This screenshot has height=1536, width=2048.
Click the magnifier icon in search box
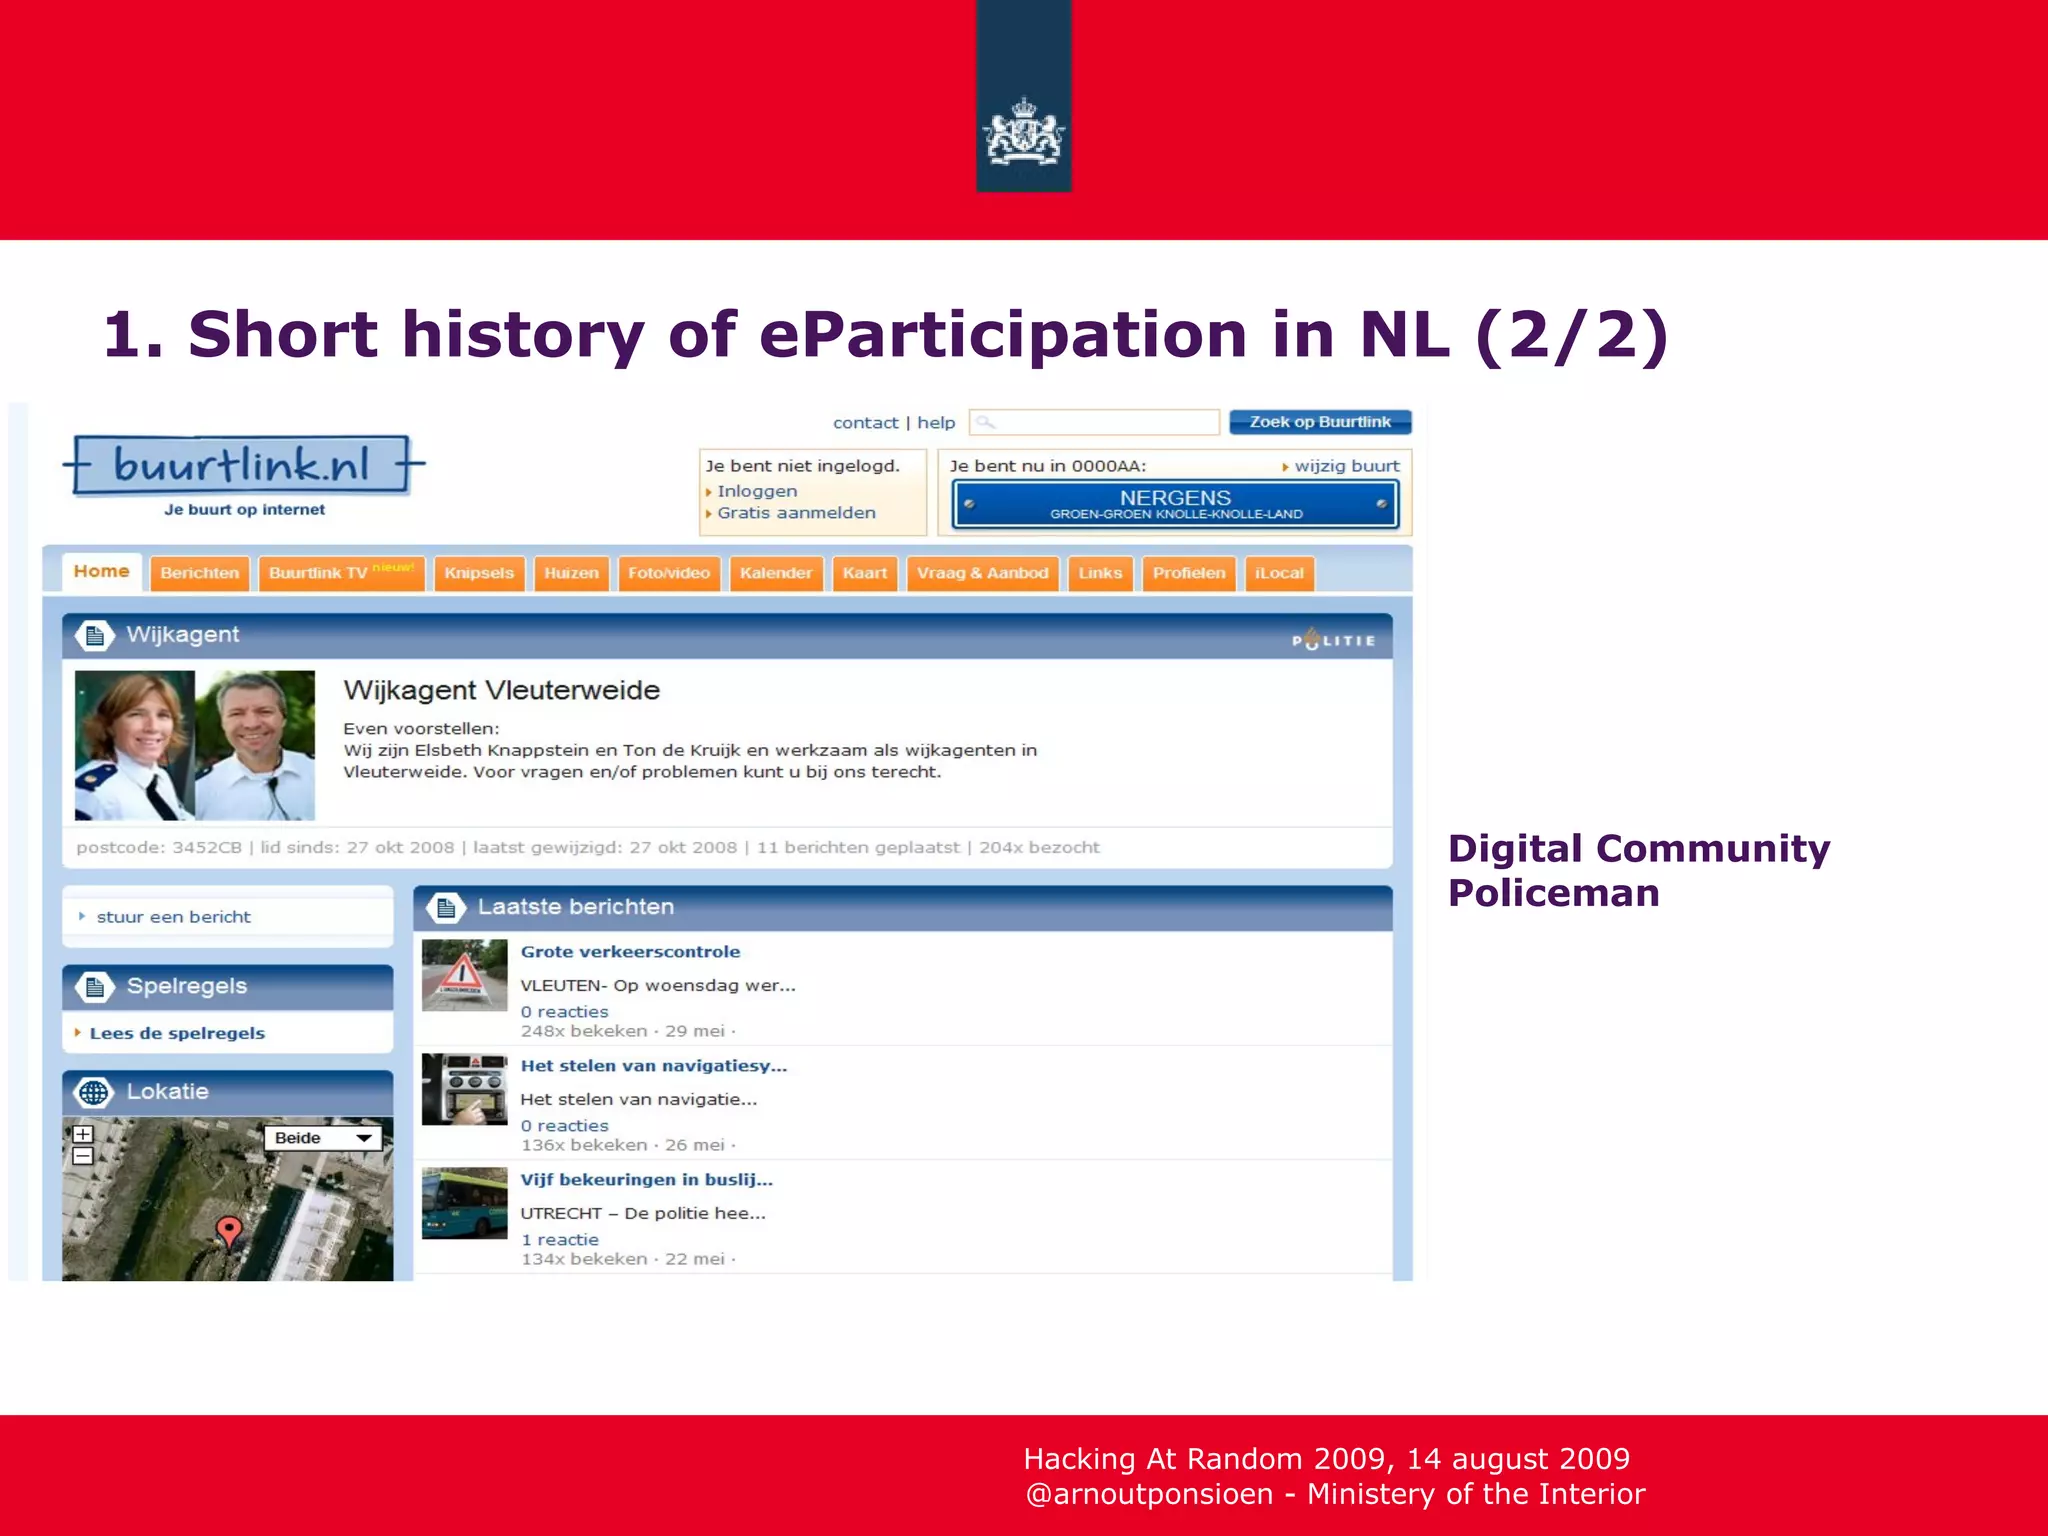click(x=985, y=422)
